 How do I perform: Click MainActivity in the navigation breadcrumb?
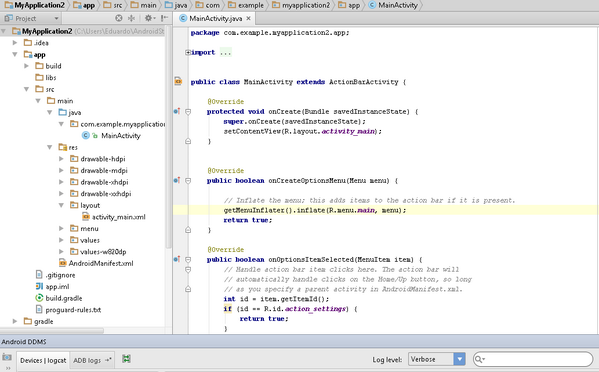(x=393, y=5)
